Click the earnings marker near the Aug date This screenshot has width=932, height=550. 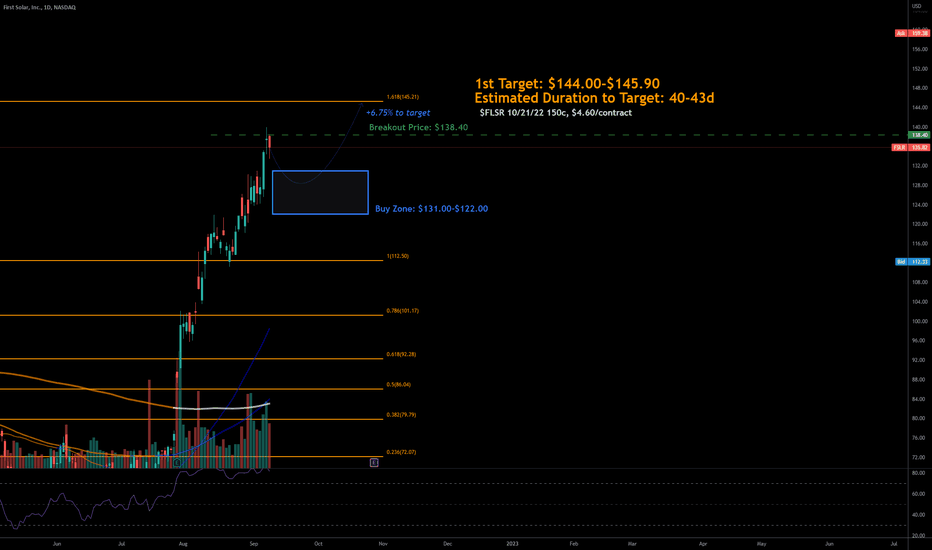coord(177,462)
